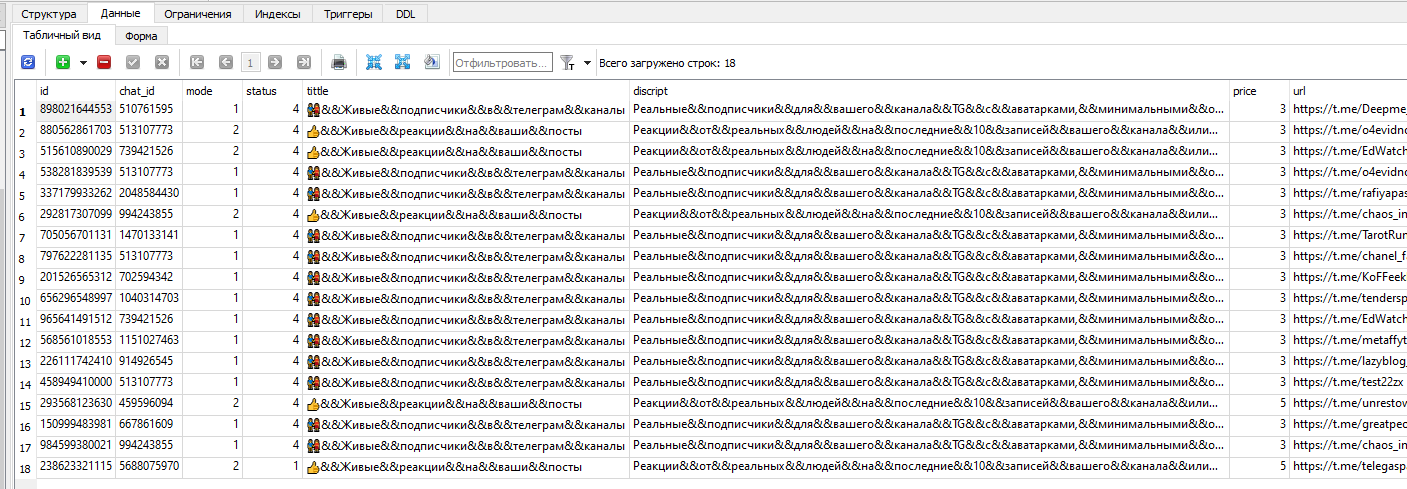The image size is (1407, 489).
Task: Select url cell containing lazyblog
Action: 1348,361
